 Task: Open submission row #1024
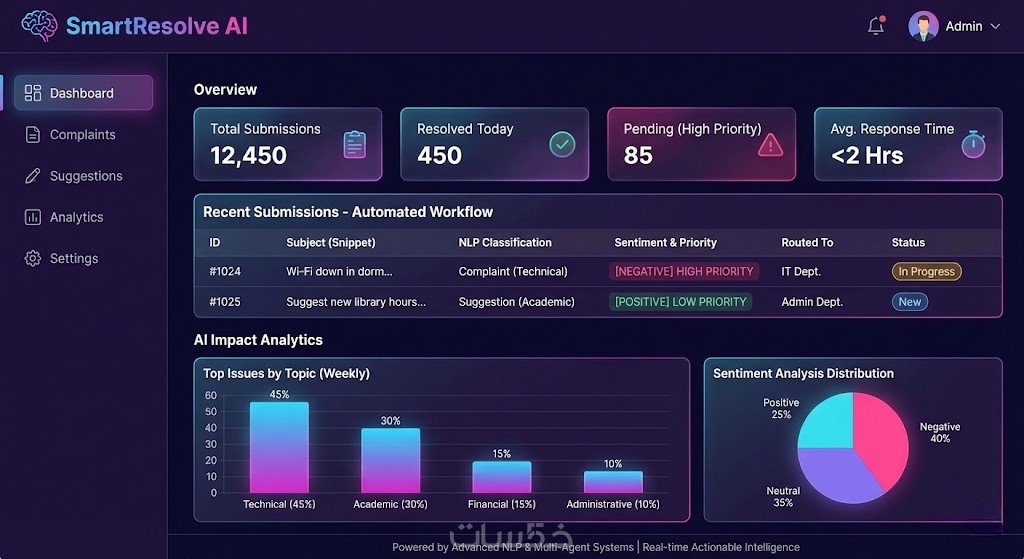[x=598, y=271]
